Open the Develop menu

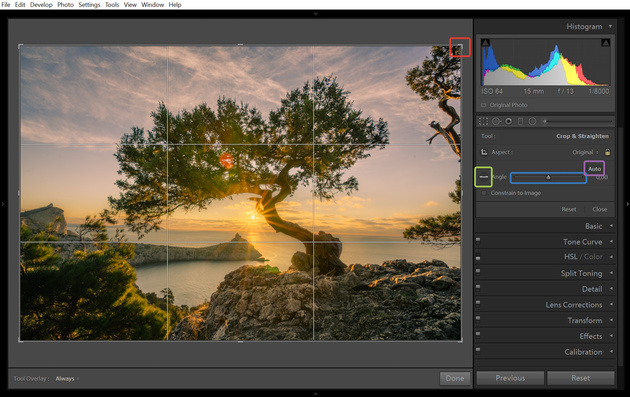click(41, 5)
